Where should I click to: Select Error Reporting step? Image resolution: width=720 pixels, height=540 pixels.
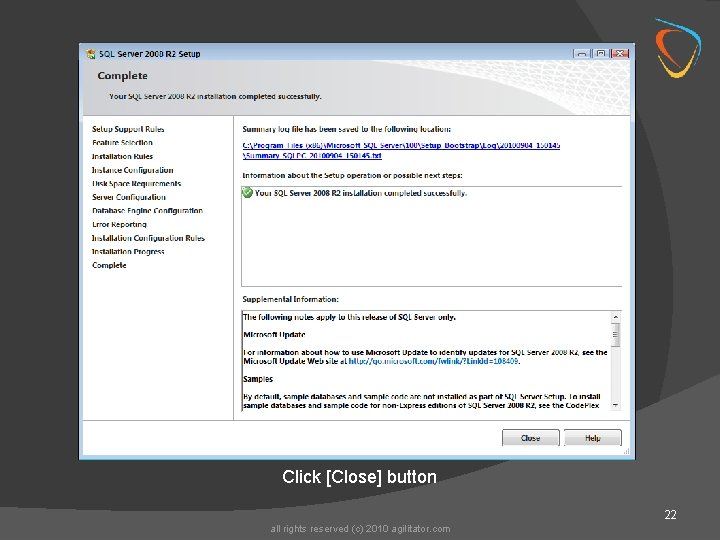point(119,224)
